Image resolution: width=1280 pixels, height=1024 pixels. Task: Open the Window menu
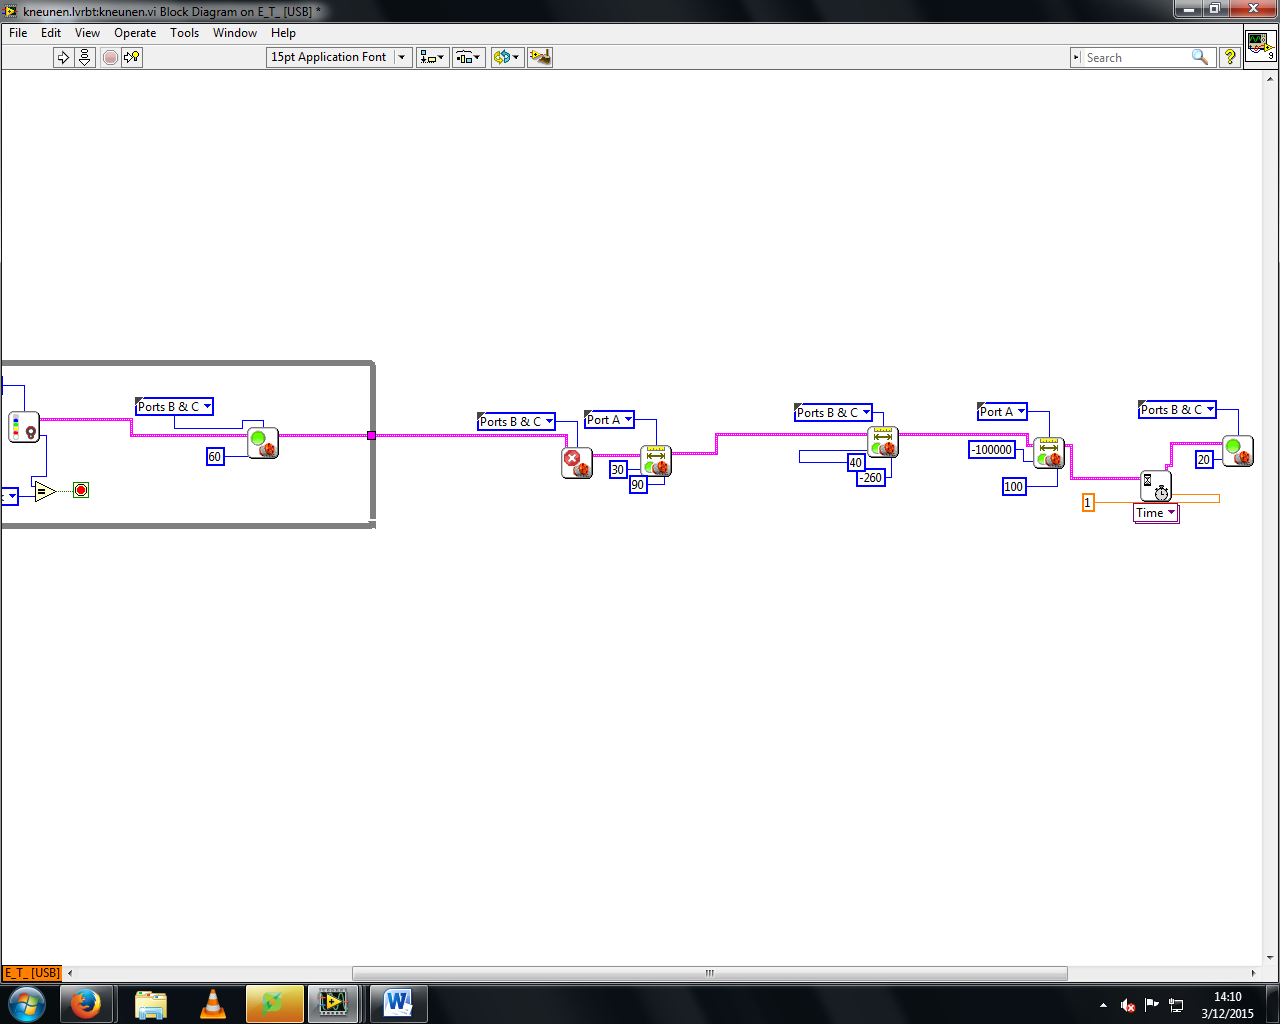(x=235, y=33)
